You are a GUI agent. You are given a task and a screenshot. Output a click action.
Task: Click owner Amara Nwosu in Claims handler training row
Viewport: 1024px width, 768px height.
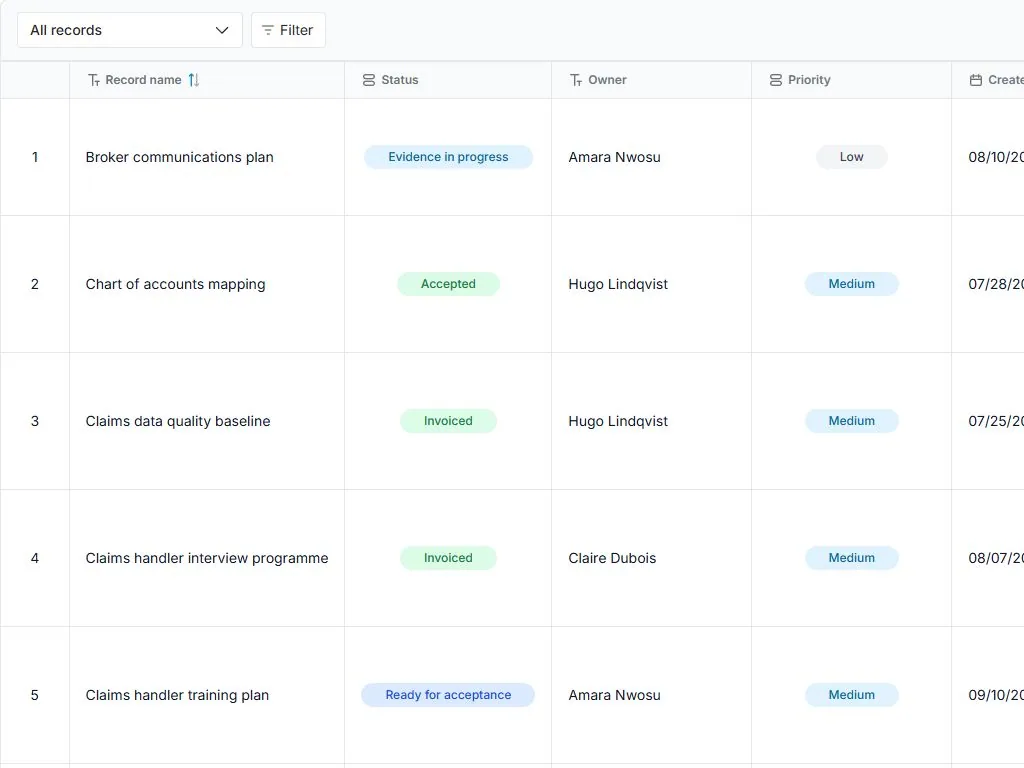[x=615, y=696]
